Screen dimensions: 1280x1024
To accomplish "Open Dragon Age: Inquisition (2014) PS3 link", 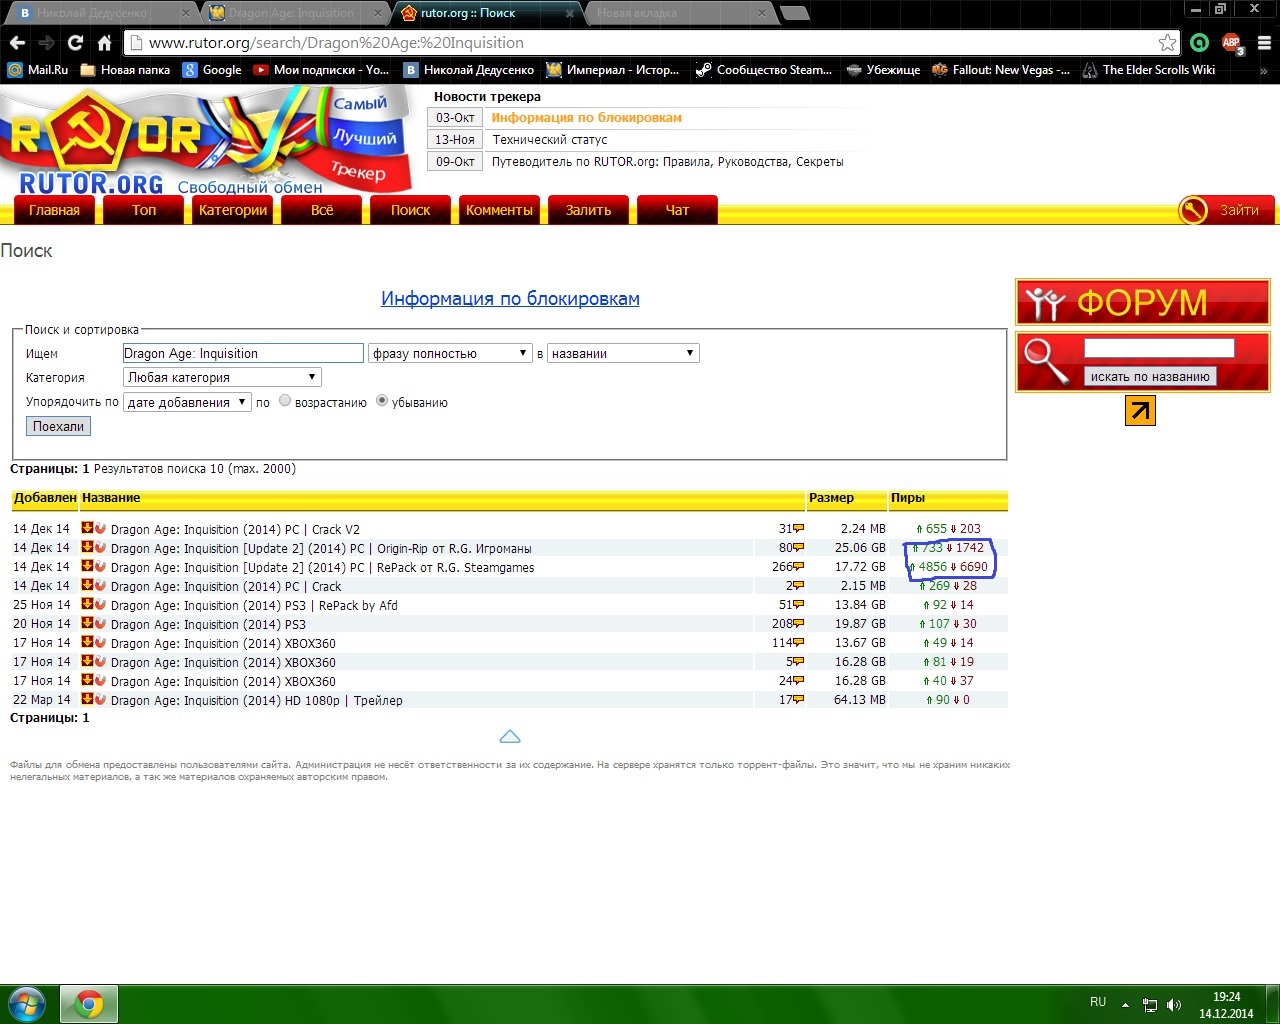I will click(208, 624).
